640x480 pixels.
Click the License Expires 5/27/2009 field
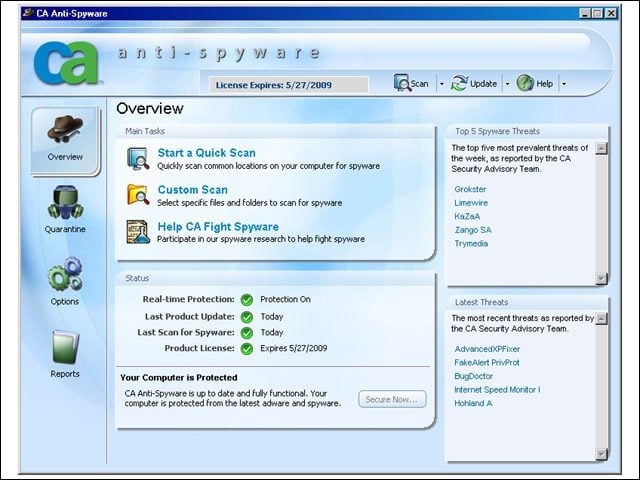coord(289,85)
